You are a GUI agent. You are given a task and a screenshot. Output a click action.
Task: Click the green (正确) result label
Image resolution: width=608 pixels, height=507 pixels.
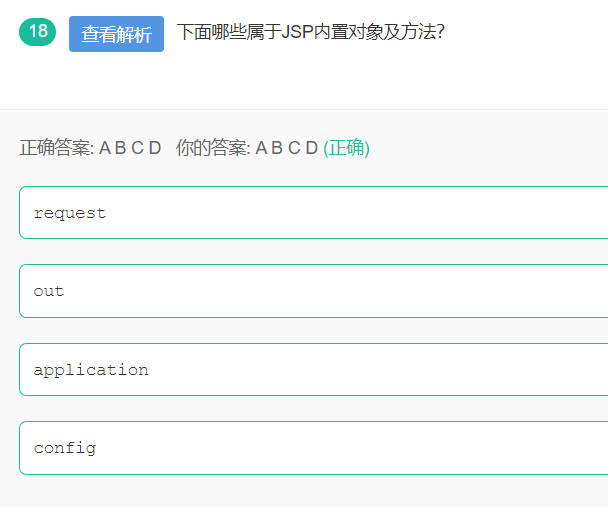coord(346,148)
